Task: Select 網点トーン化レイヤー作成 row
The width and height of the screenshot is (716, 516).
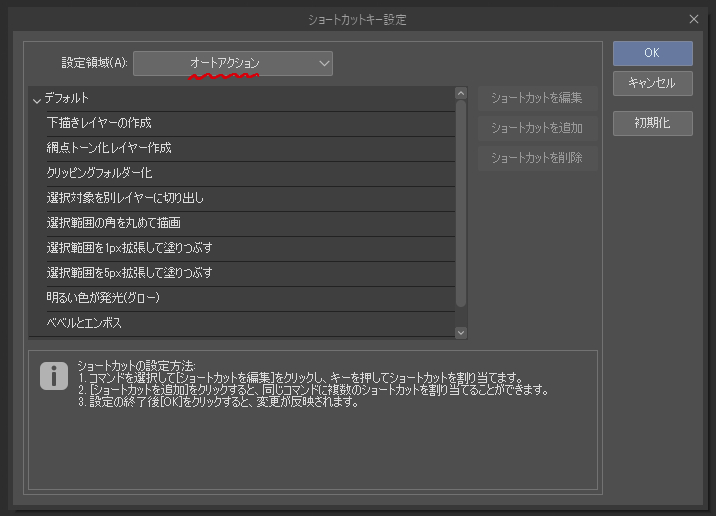Action: point(250,148)
